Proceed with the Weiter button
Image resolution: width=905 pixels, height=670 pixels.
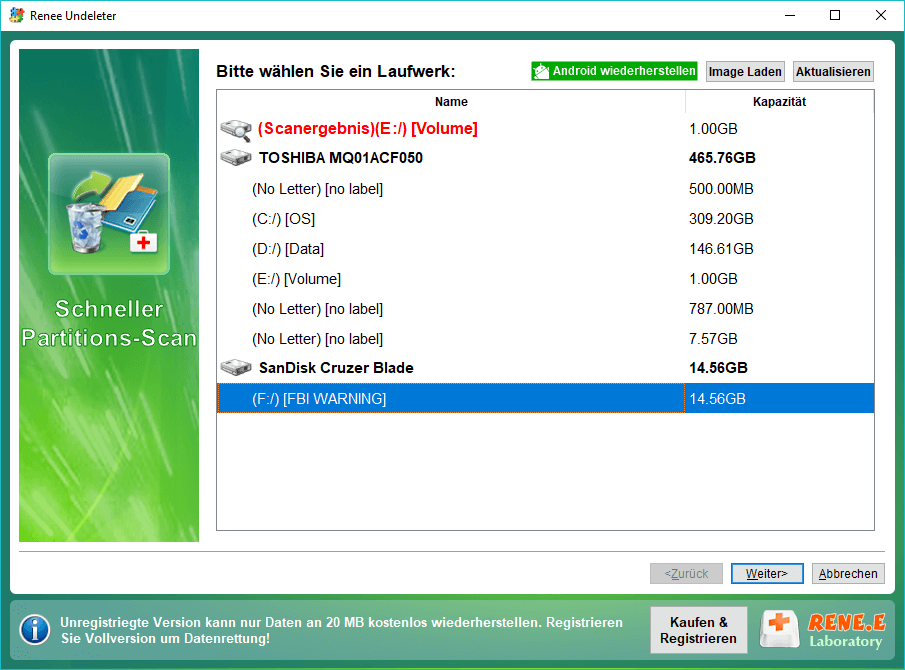[766, 574]
